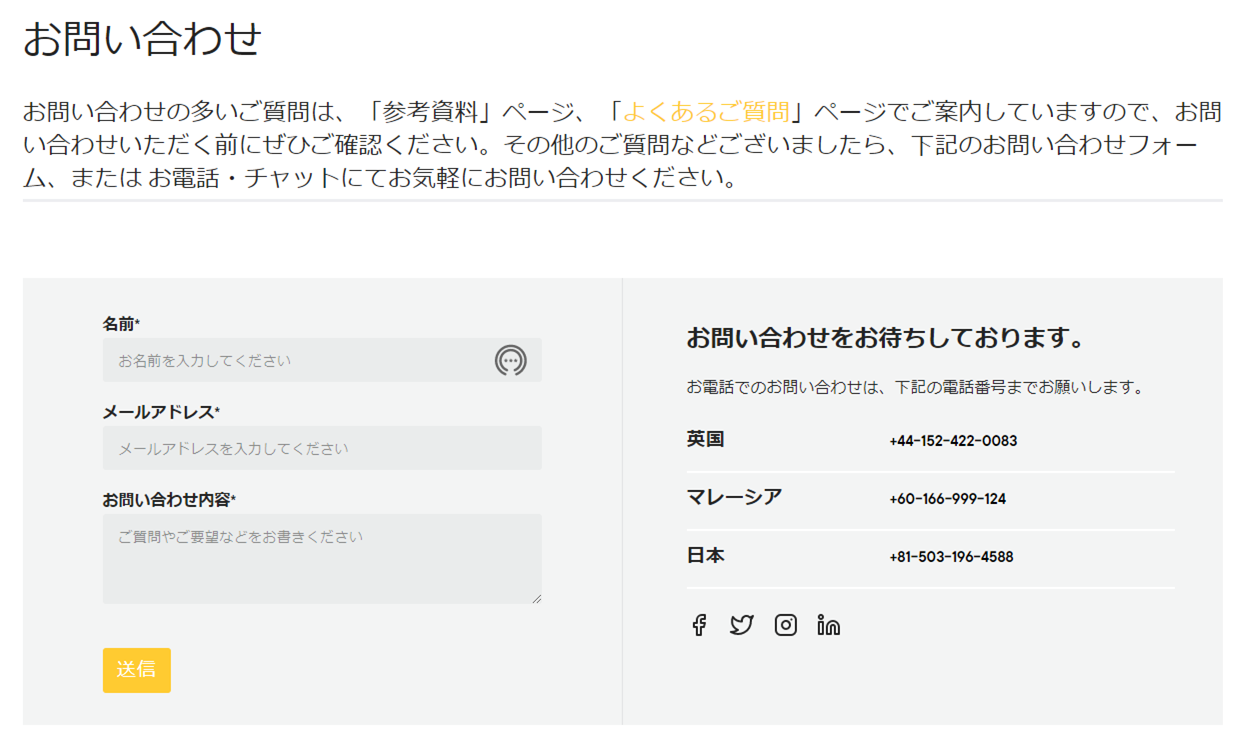Open the Facebook social icon
Screen dimensions: 1233x736
pos(699,626)
